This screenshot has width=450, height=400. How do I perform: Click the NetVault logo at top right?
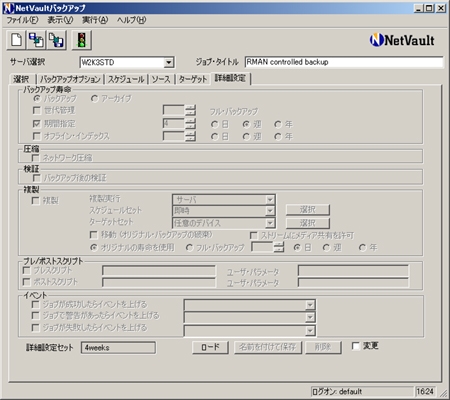pos(402,40)
